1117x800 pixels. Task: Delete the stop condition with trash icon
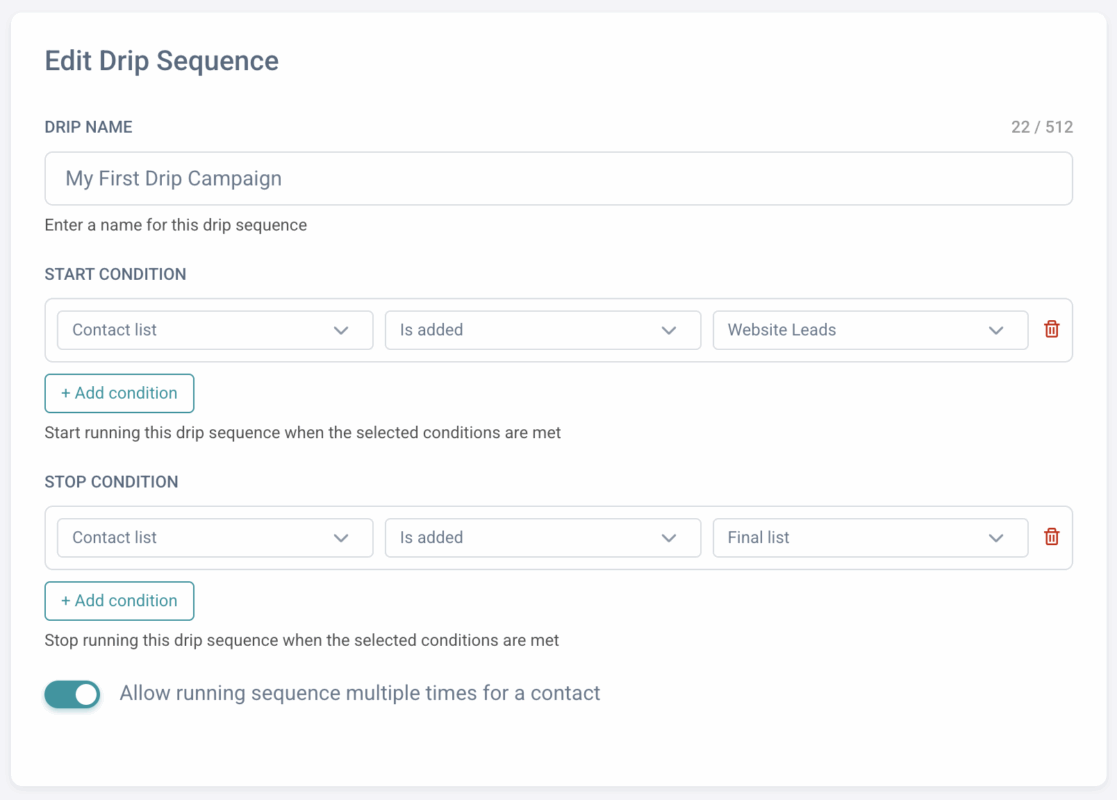[x=1051, y=537]
